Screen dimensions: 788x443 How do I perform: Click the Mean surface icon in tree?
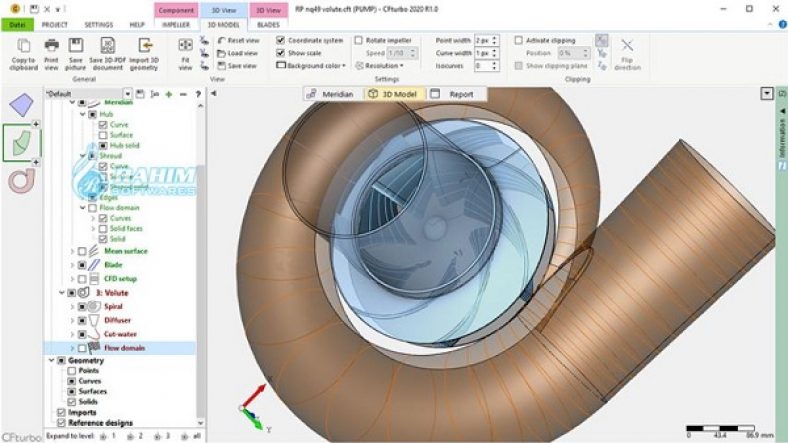94,251
